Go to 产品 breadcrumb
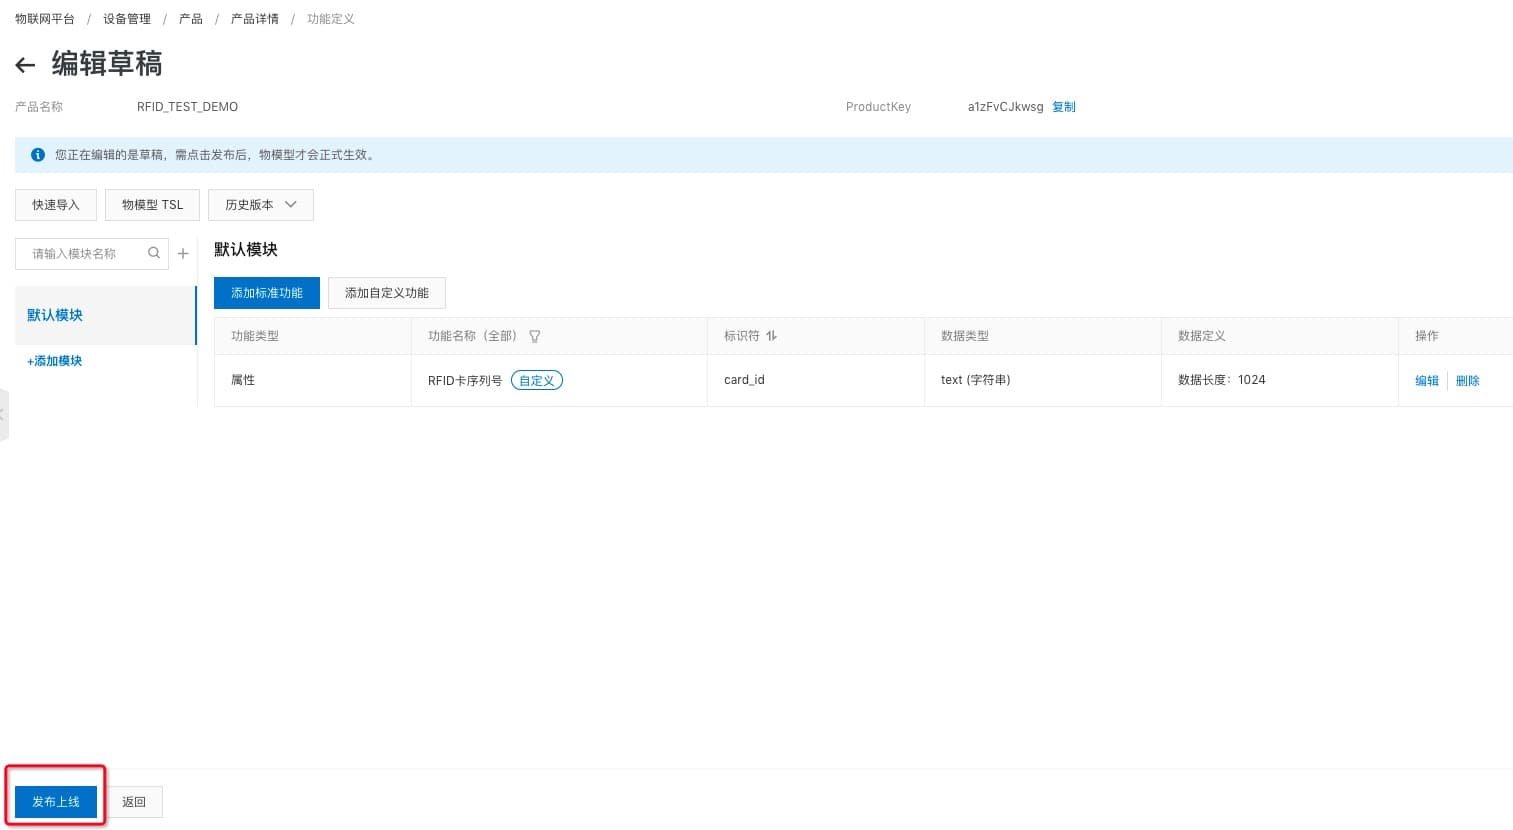This screenshot has width=1513, height=830. tap(191, 19)
